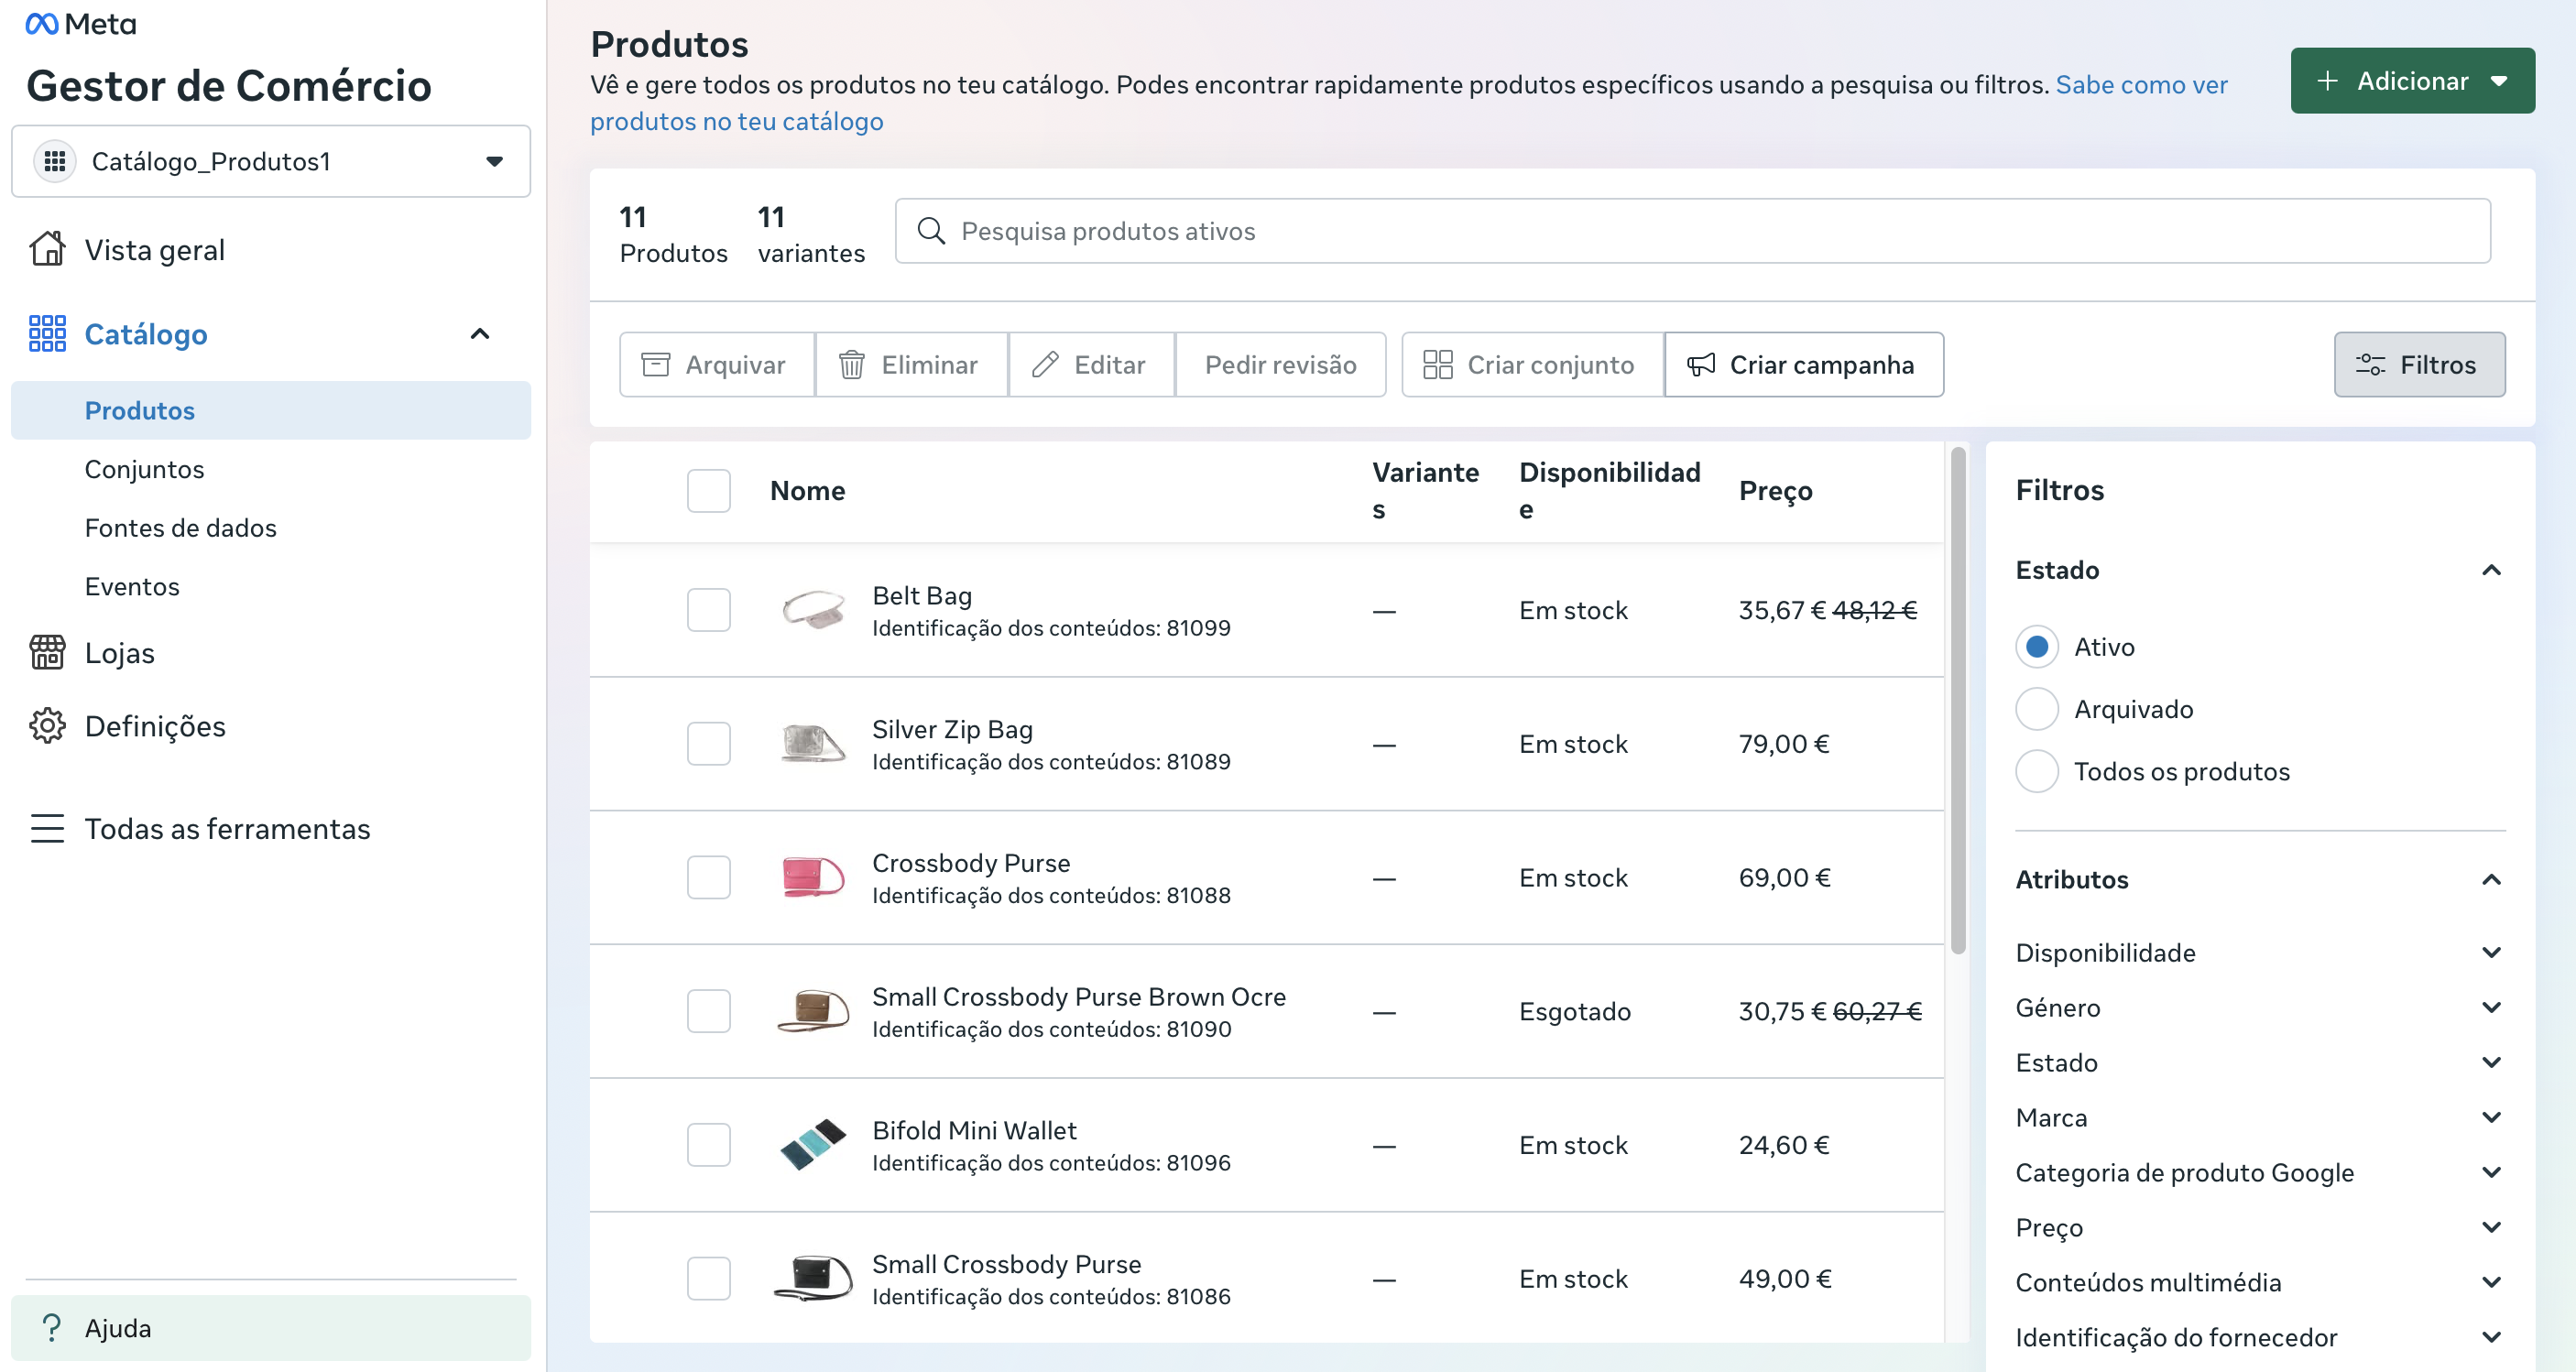This screenshot has height=1372, width=2576.
Task: Click the Filtros toggle button
Action: tap(2419, 365)
